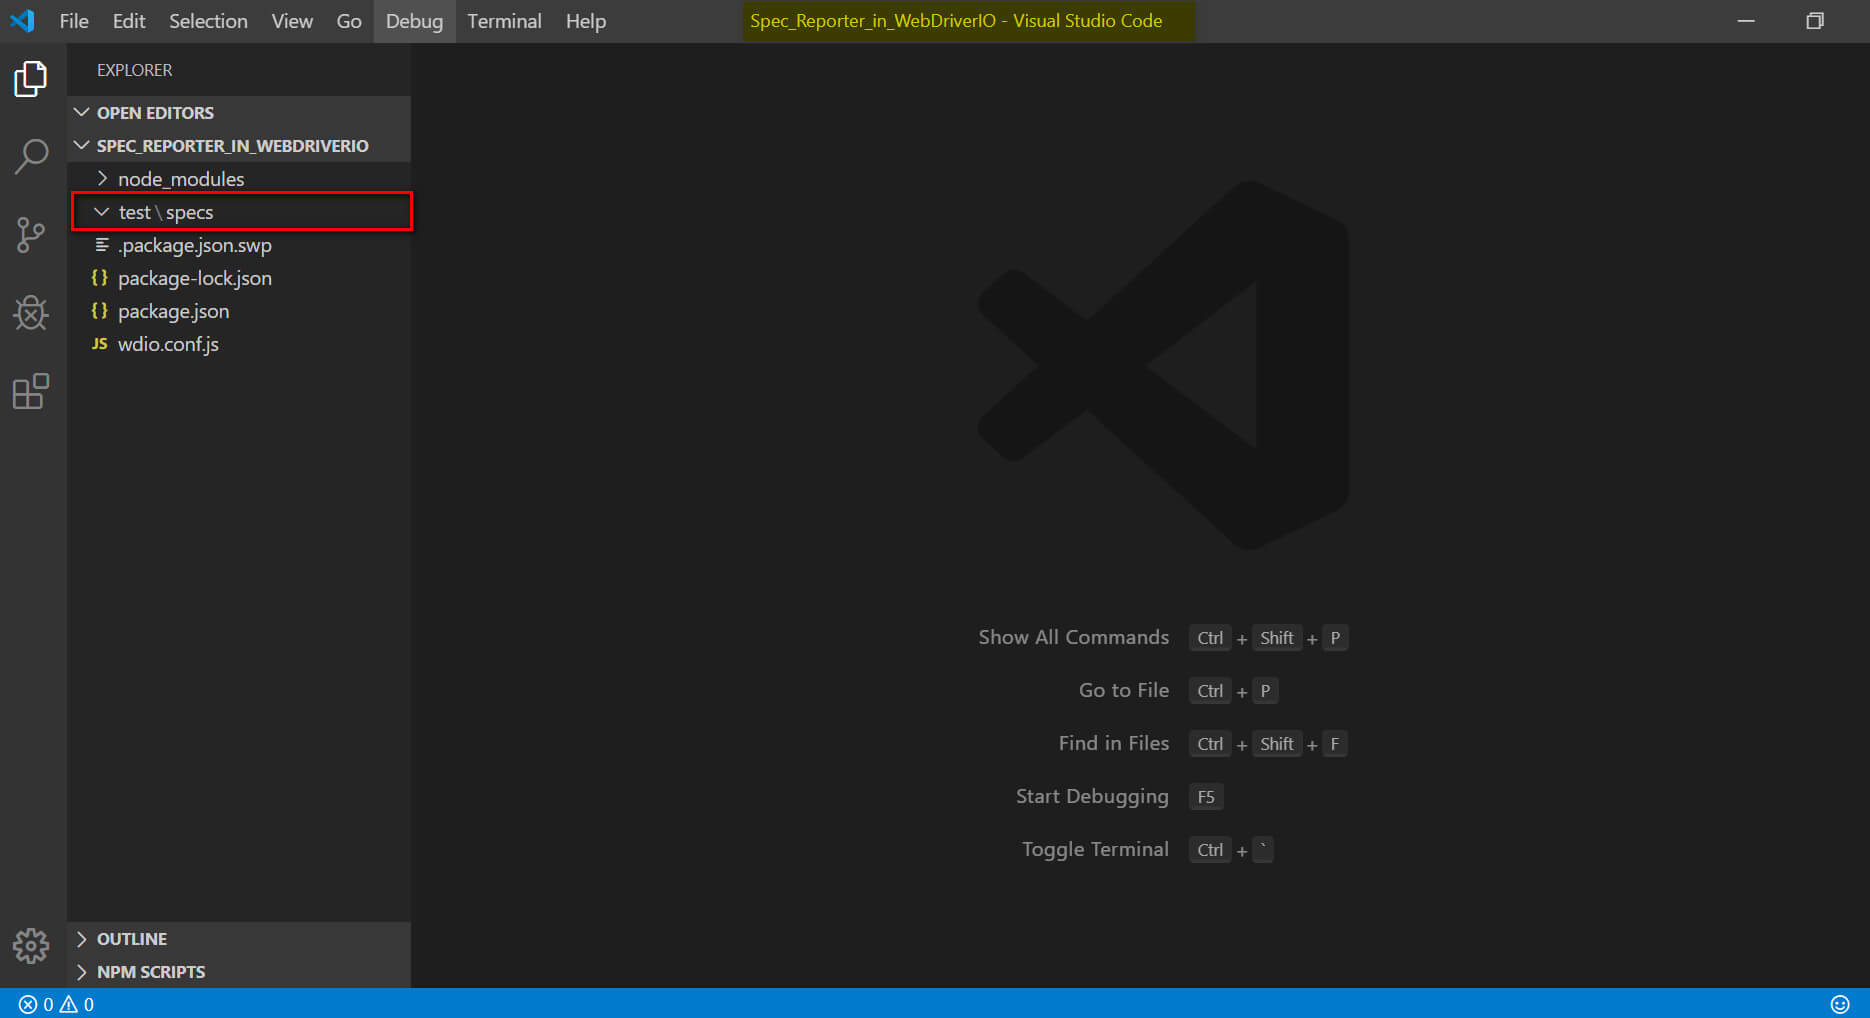This screenshot has width=1870, height=1018.
Task: Open the Help menu
Action: click(586, 21)
